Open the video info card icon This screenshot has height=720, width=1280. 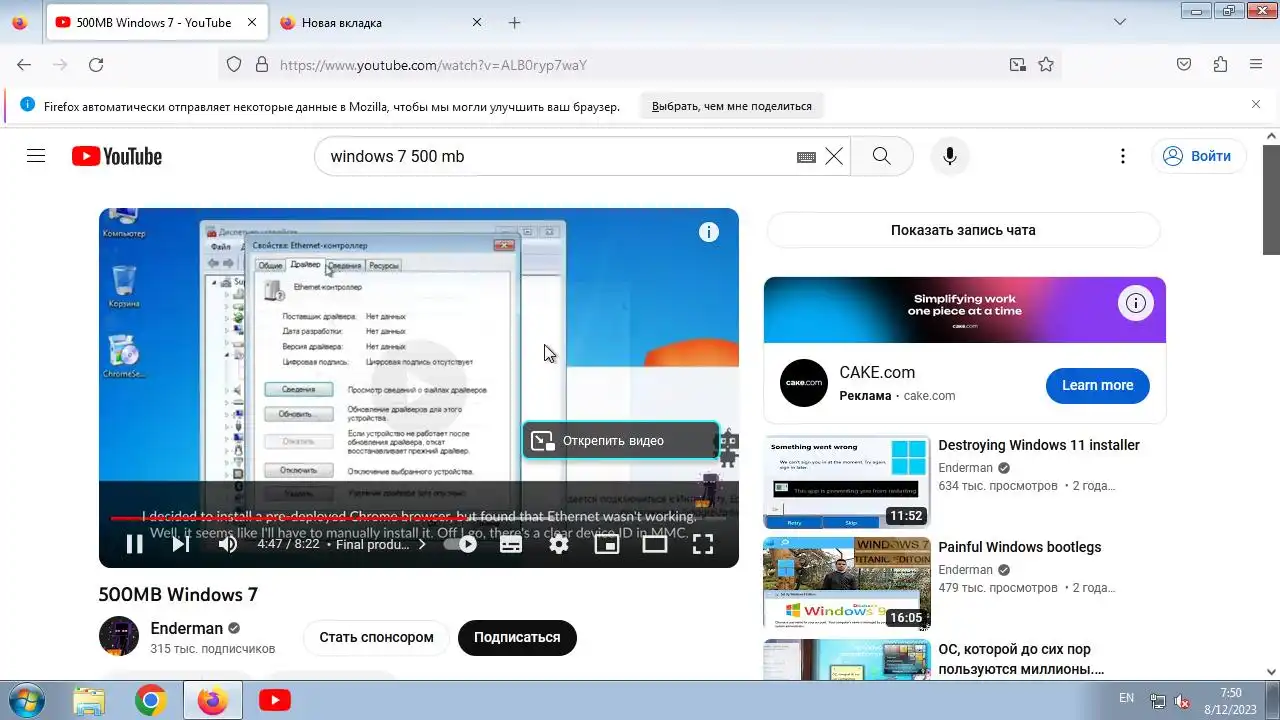pyautogui.click(x=709, y=232)
